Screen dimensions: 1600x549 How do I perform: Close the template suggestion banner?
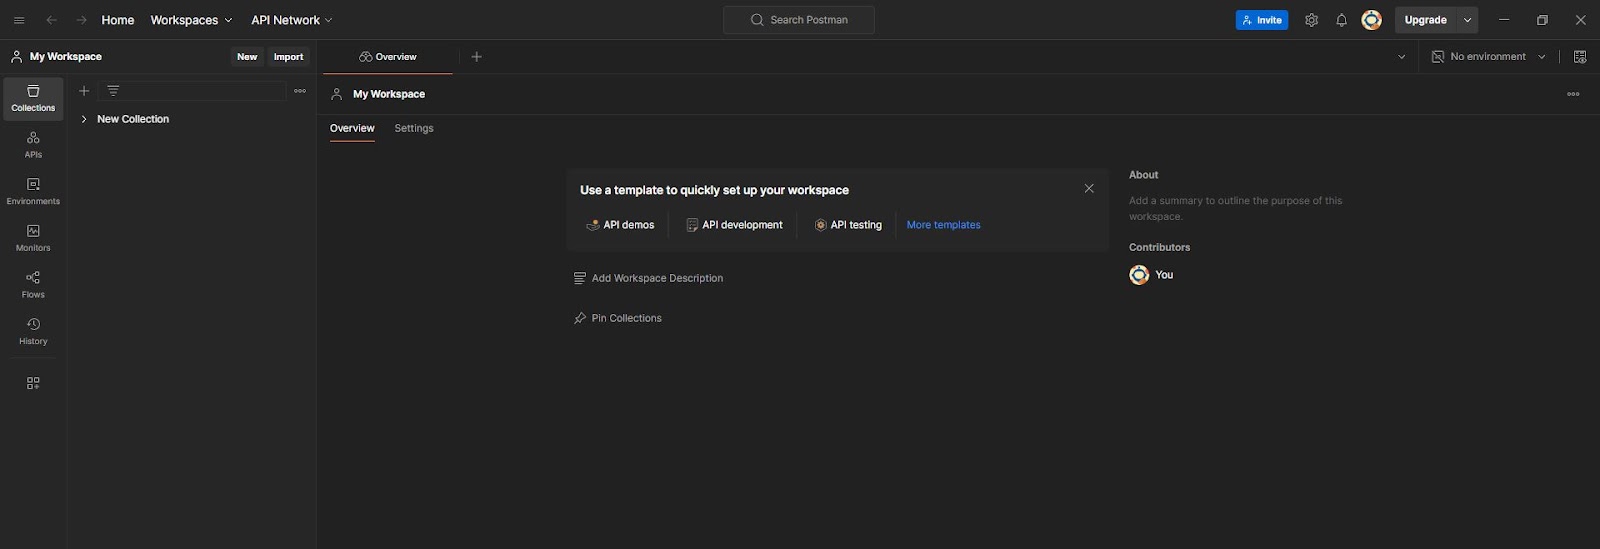click(1089, 189)
